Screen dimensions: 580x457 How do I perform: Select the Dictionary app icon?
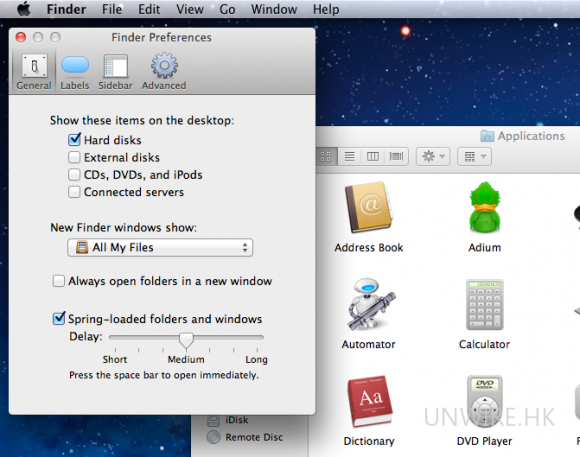[x=370, y=401]
